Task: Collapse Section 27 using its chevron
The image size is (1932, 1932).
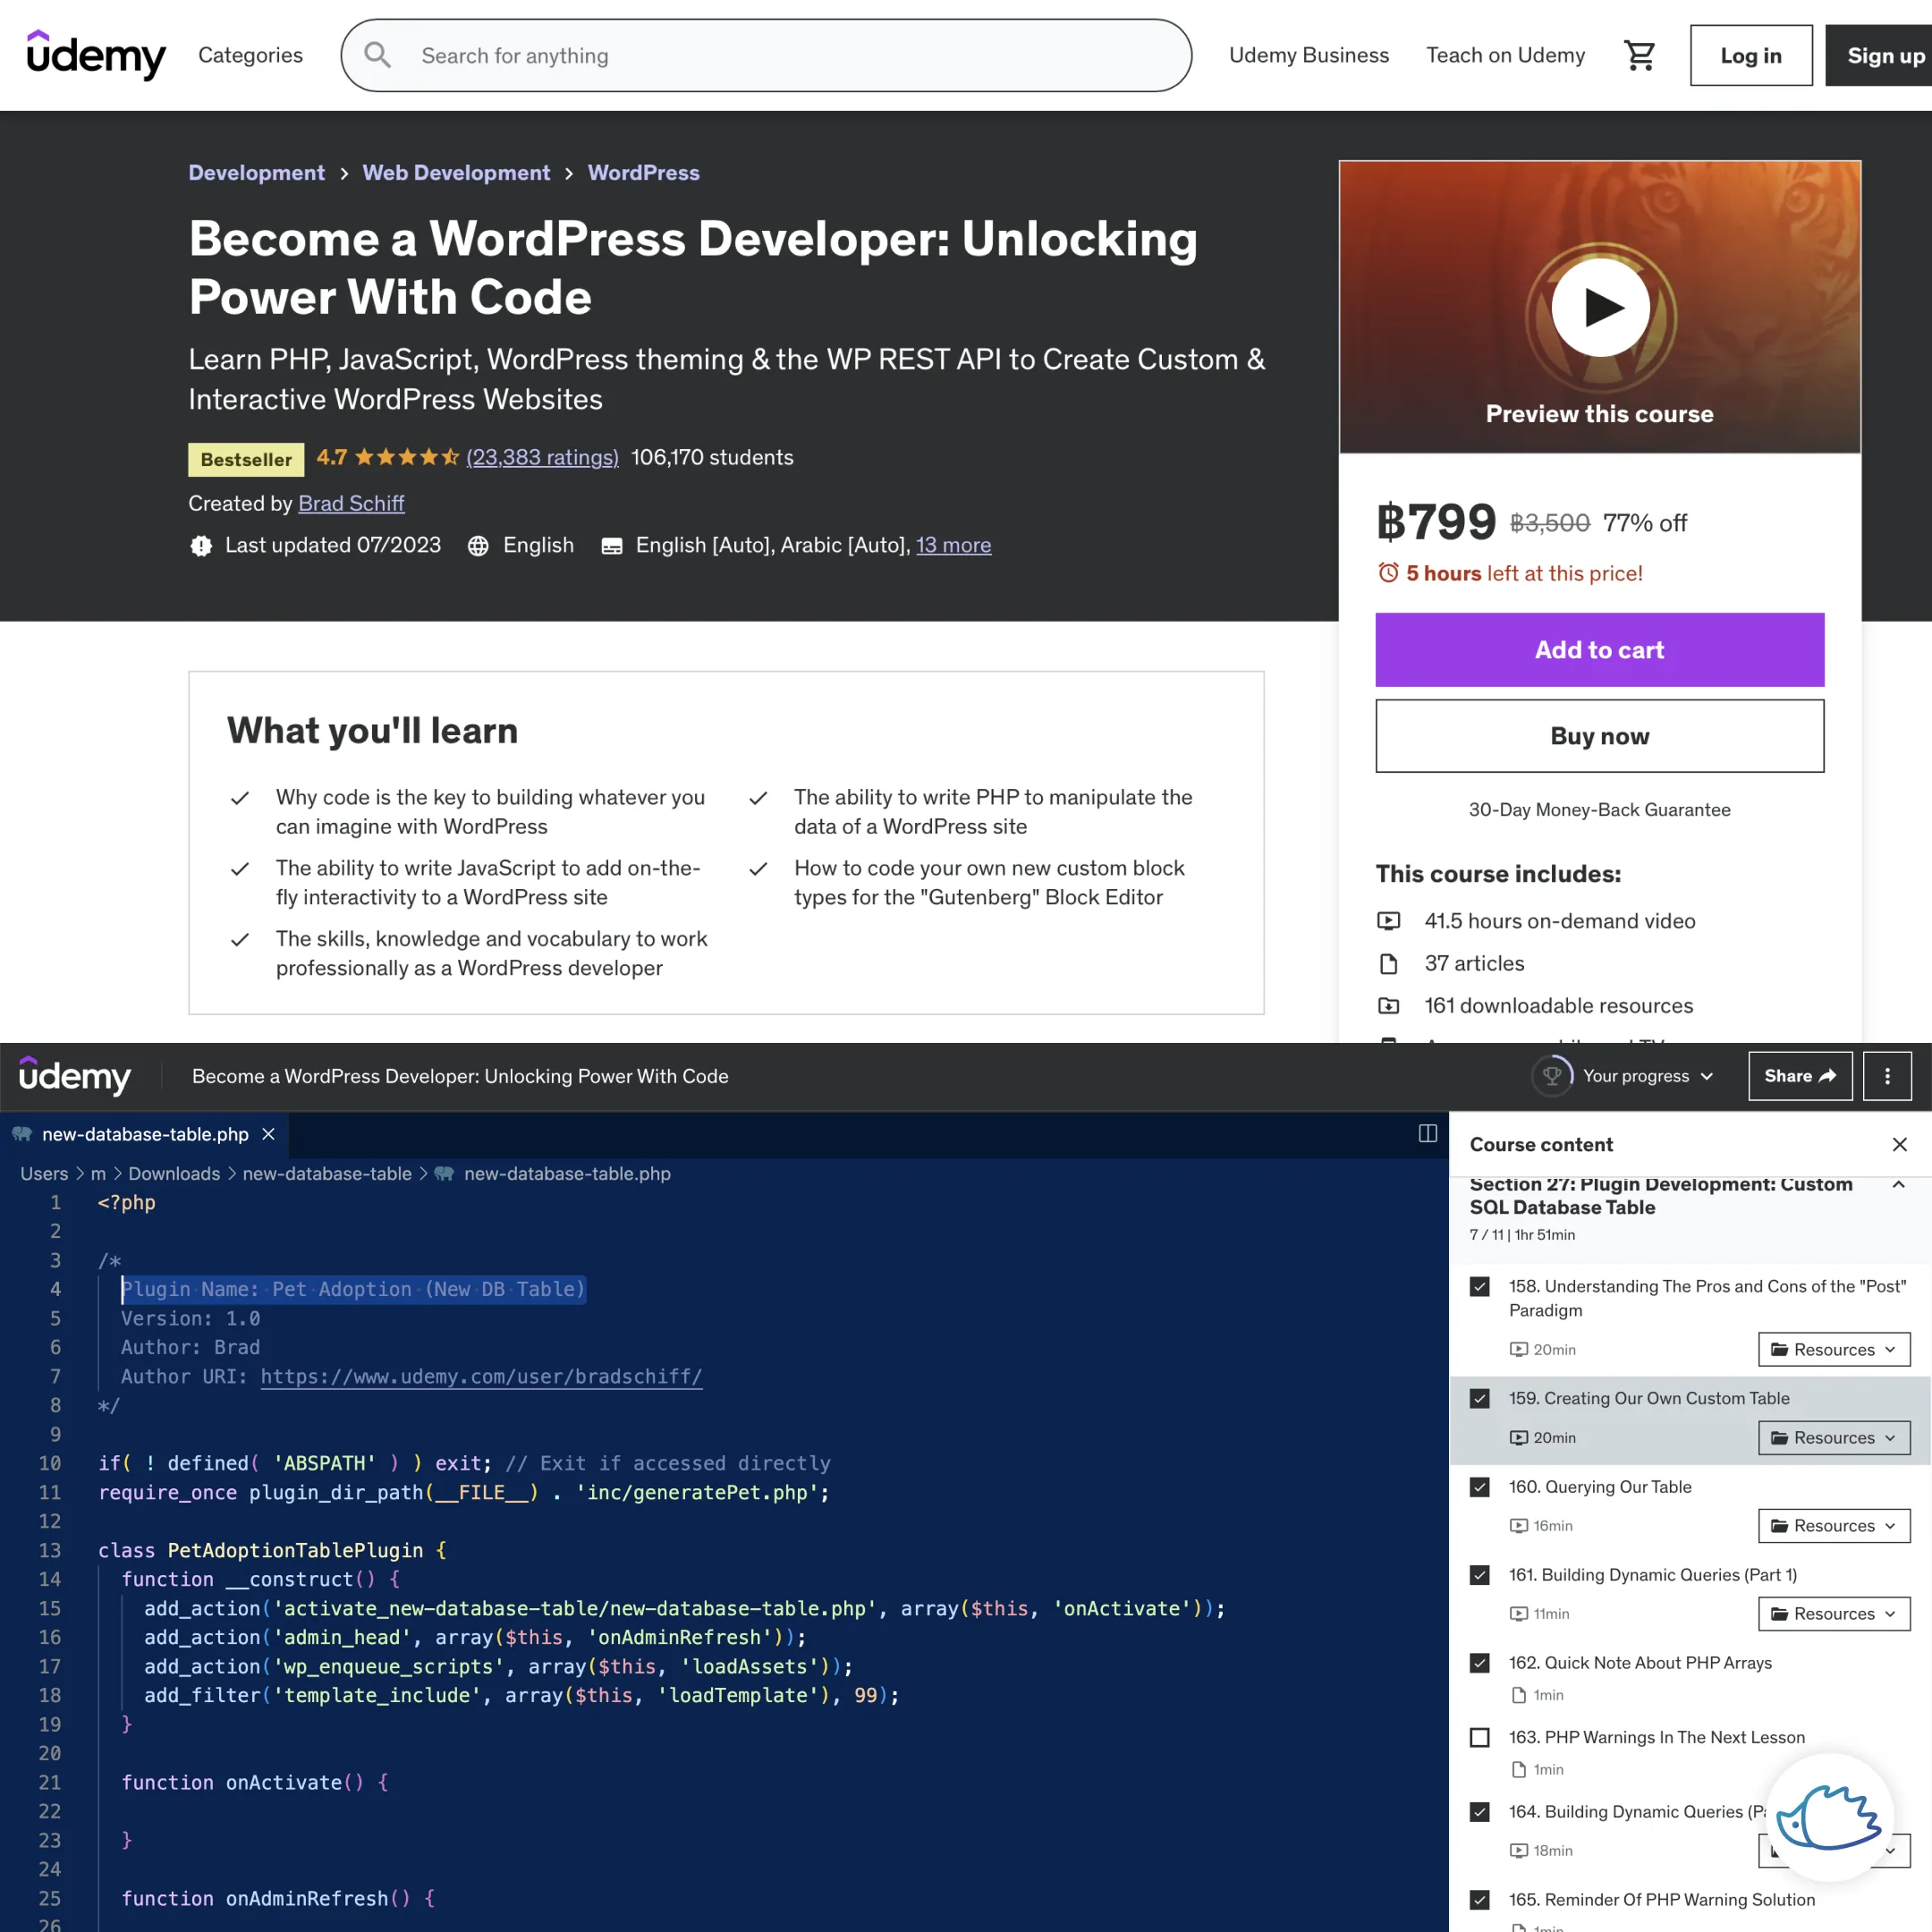Action: (1899, 1186)
